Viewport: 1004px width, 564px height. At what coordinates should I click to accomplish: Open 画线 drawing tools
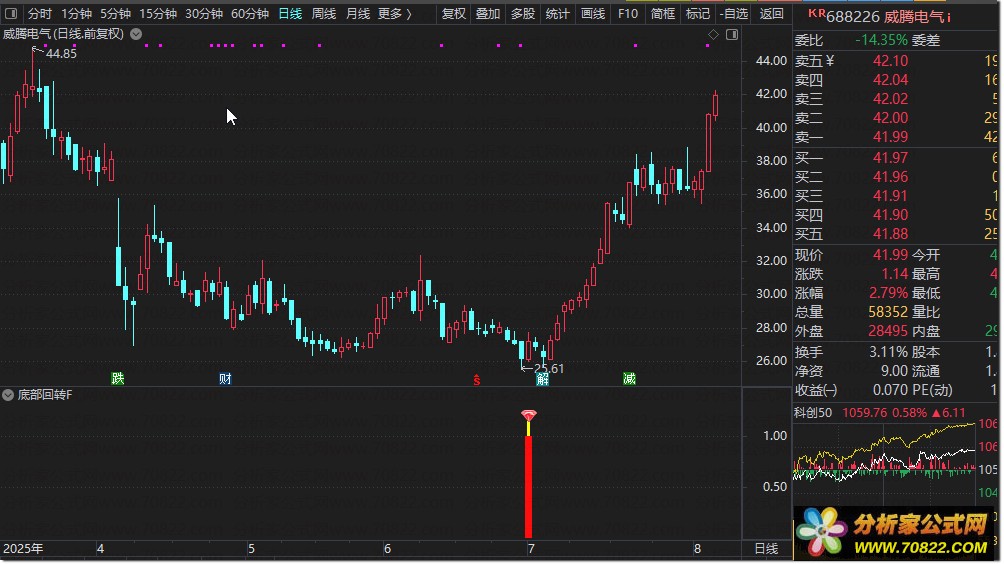pyautogui.click(x=592, y=13)
